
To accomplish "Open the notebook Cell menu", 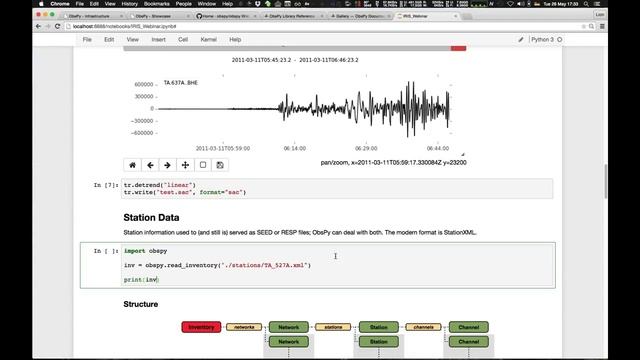I will tap(183, 40).
